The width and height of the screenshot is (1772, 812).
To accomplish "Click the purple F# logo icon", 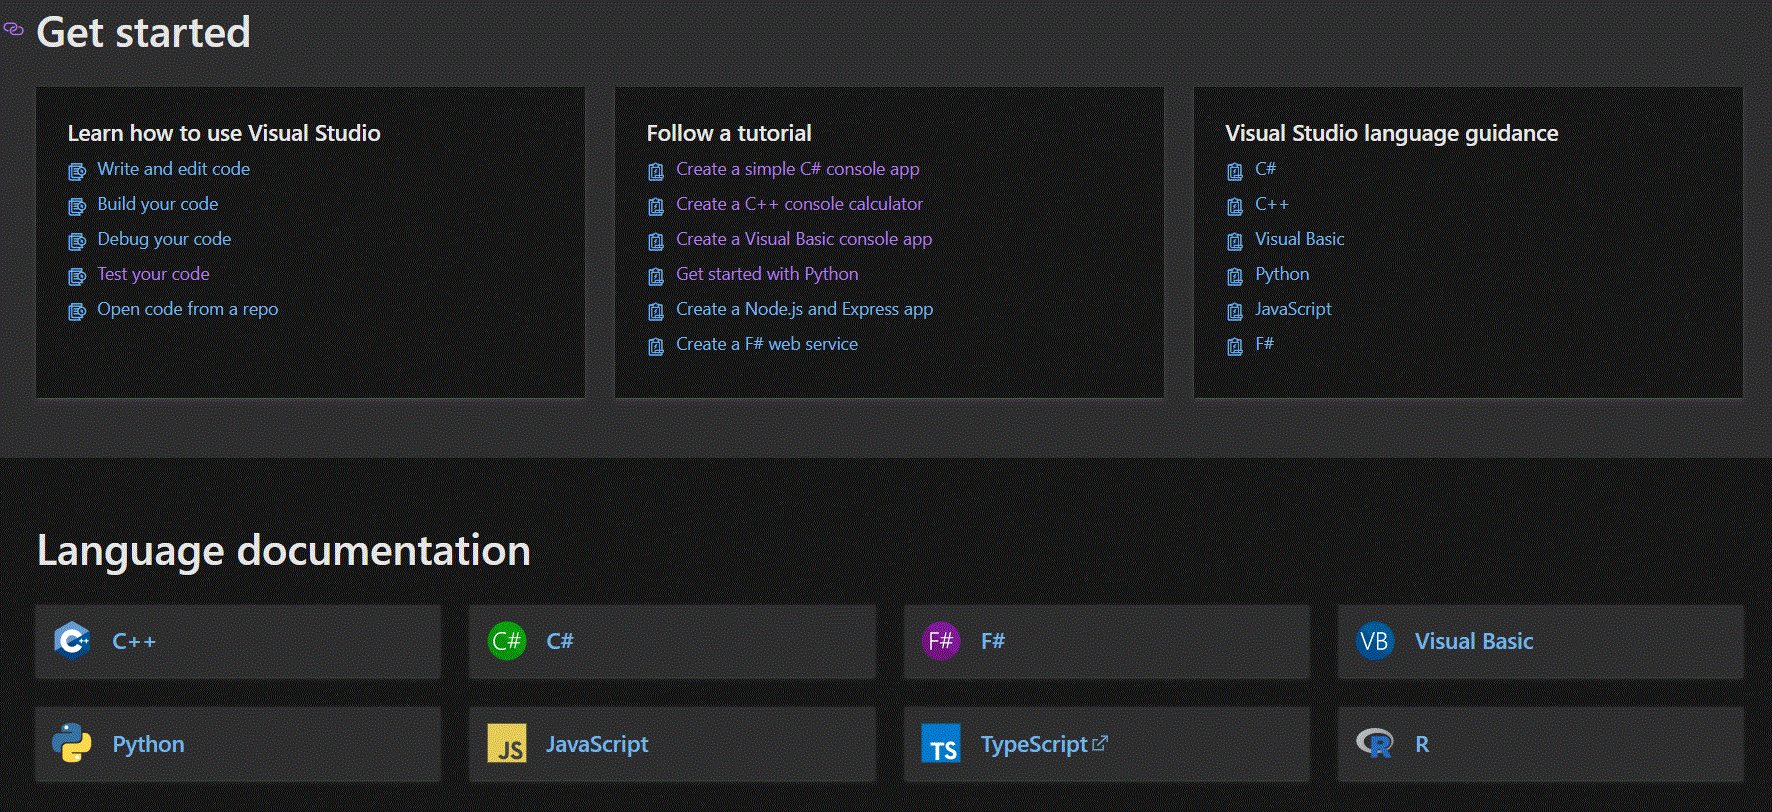I will 941,640.
